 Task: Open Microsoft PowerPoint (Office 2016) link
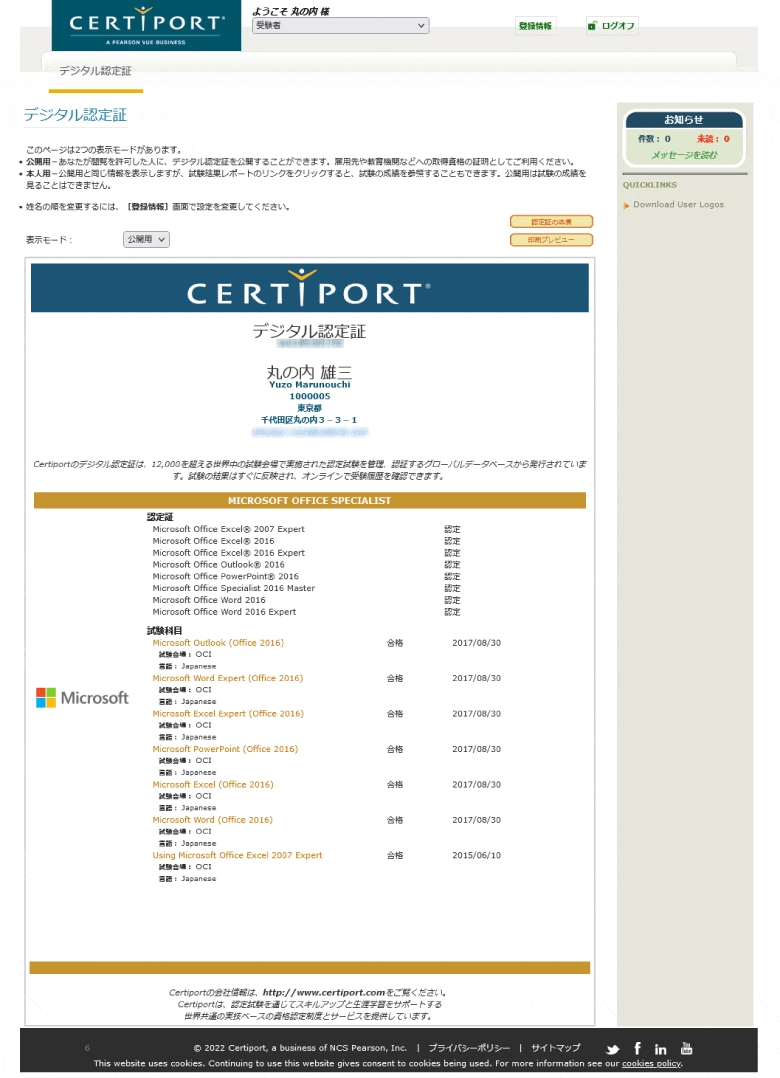coord(225,749)
